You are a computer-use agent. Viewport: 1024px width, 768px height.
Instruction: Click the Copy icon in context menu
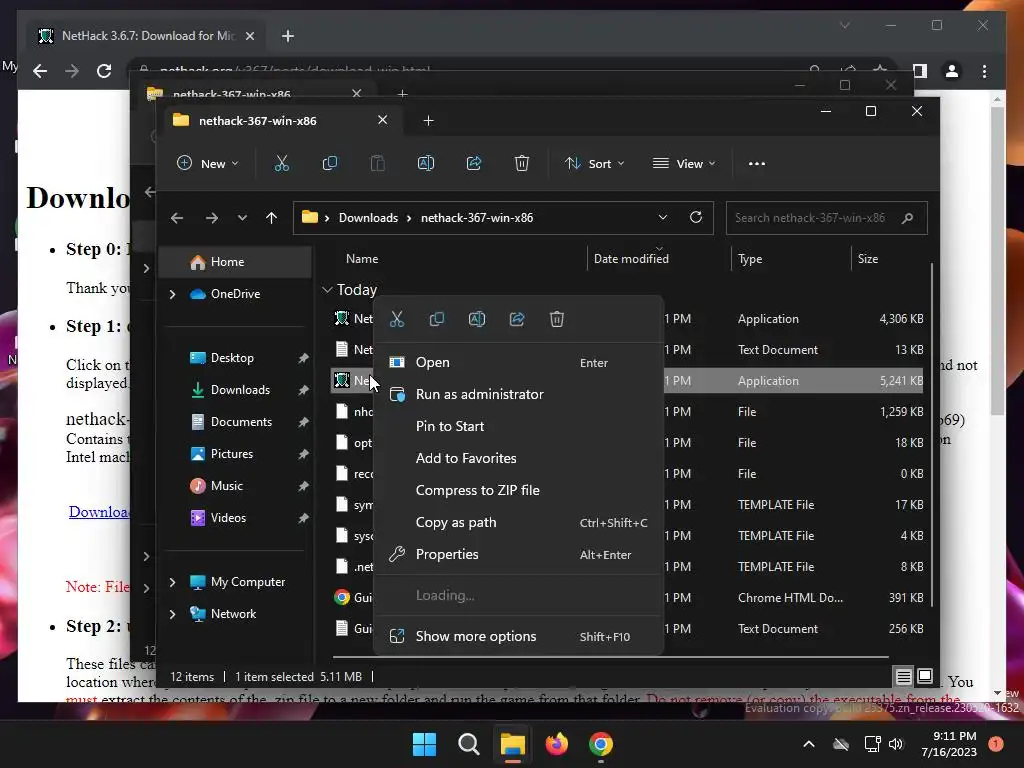[437, 319]
